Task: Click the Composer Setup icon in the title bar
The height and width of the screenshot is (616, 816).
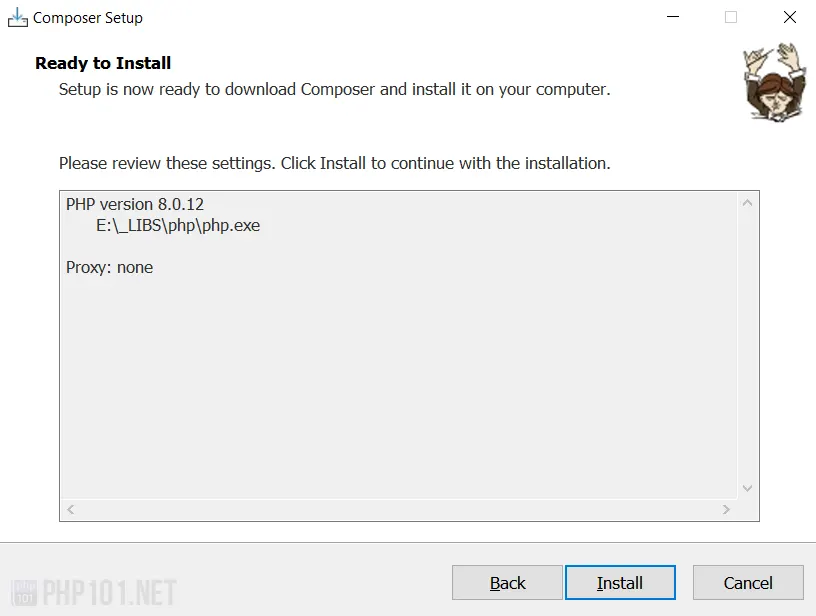Action: (16, 17)
